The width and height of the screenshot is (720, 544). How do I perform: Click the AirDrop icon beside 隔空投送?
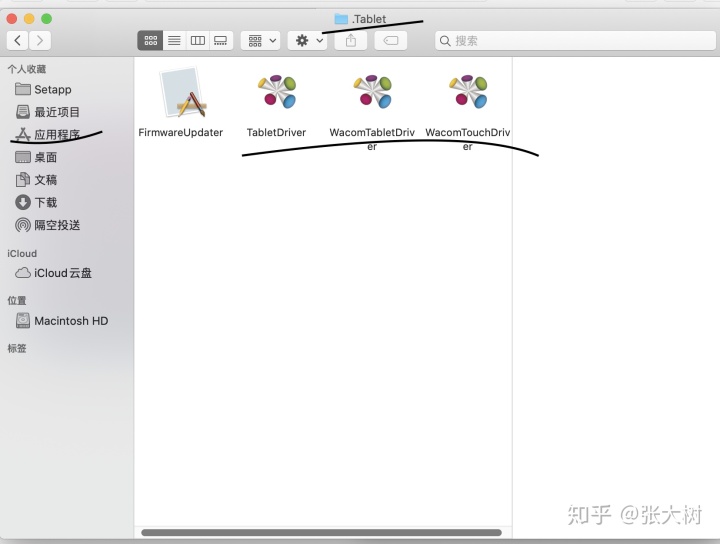22,225
